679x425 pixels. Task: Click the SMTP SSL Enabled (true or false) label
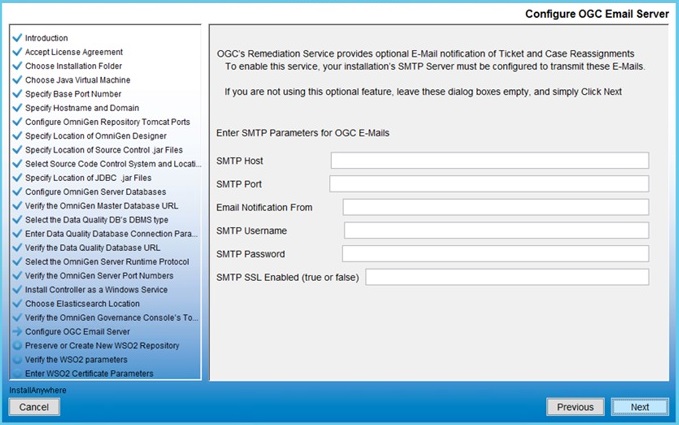pos(288,278)
